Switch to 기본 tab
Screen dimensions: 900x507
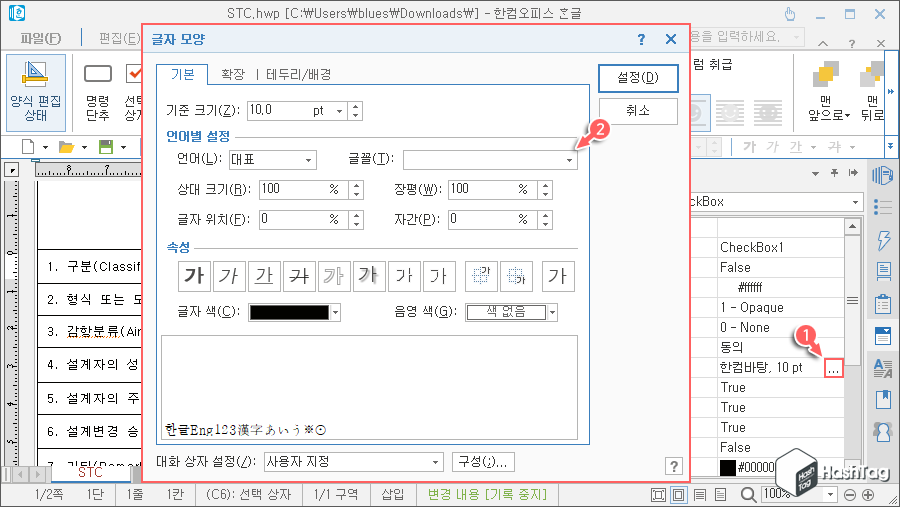[x=183, y=75]
